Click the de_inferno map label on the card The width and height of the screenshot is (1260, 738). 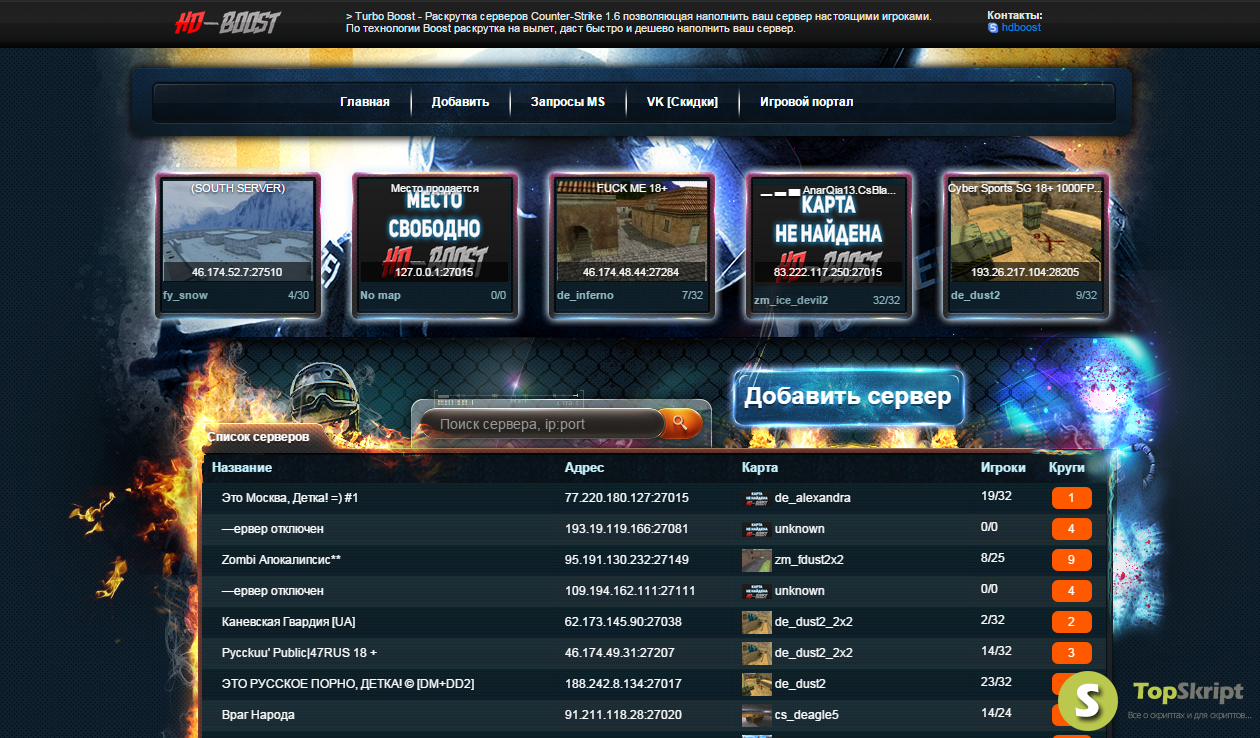tap(585, 296)
